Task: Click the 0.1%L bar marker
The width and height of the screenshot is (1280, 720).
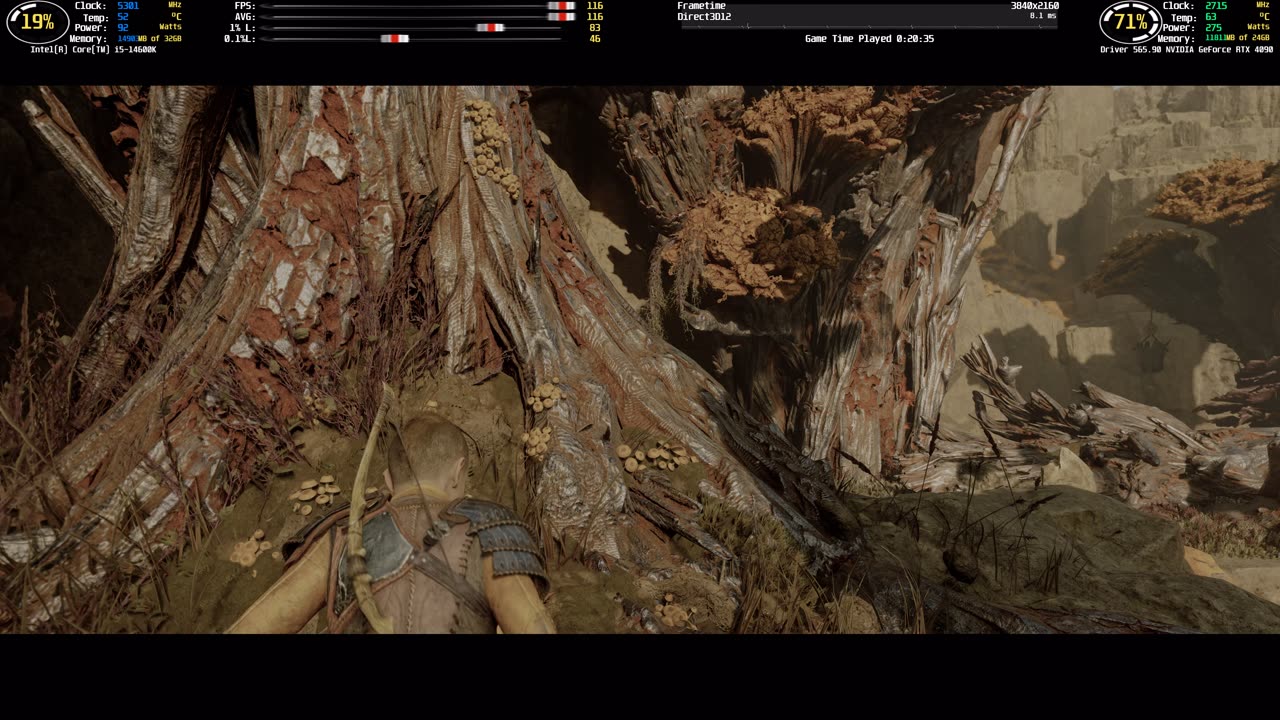Action: click(x=395, y=39)
